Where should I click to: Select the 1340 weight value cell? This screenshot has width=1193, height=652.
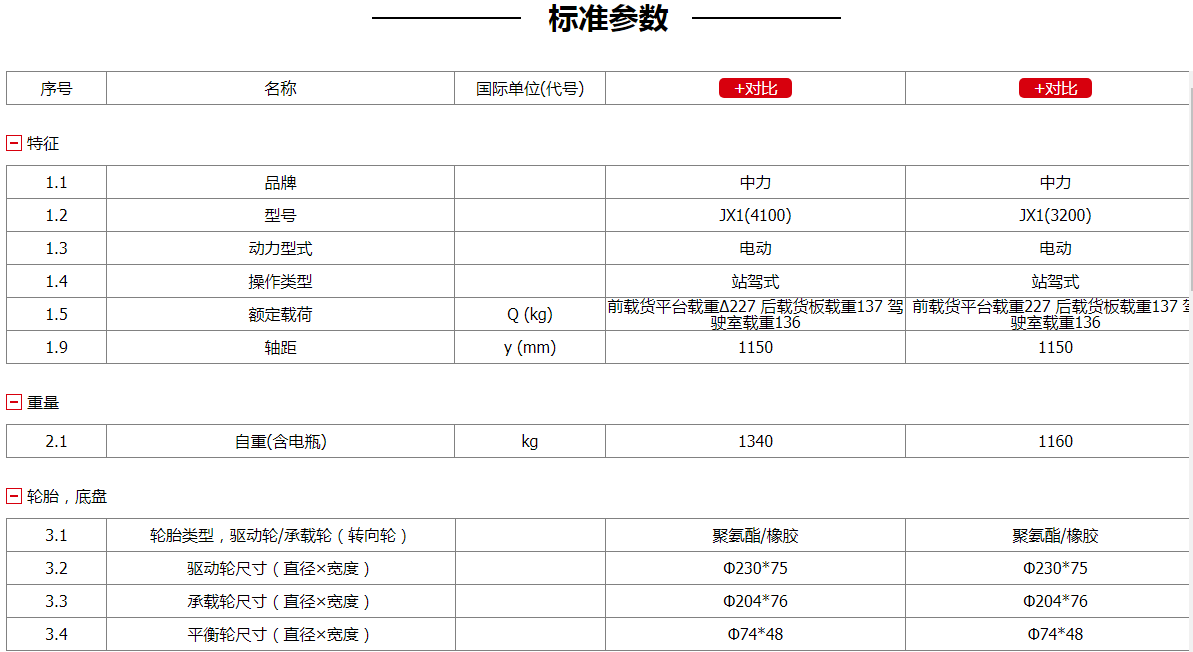[x=755, y=441]
